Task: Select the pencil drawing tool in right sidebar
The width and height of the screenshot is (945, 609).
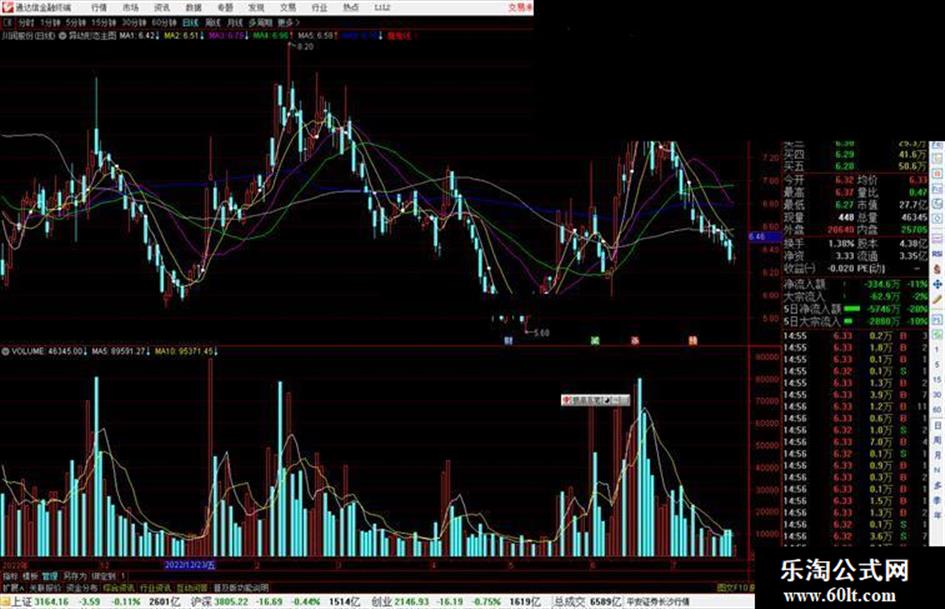Action: click(x=937, y=299)
